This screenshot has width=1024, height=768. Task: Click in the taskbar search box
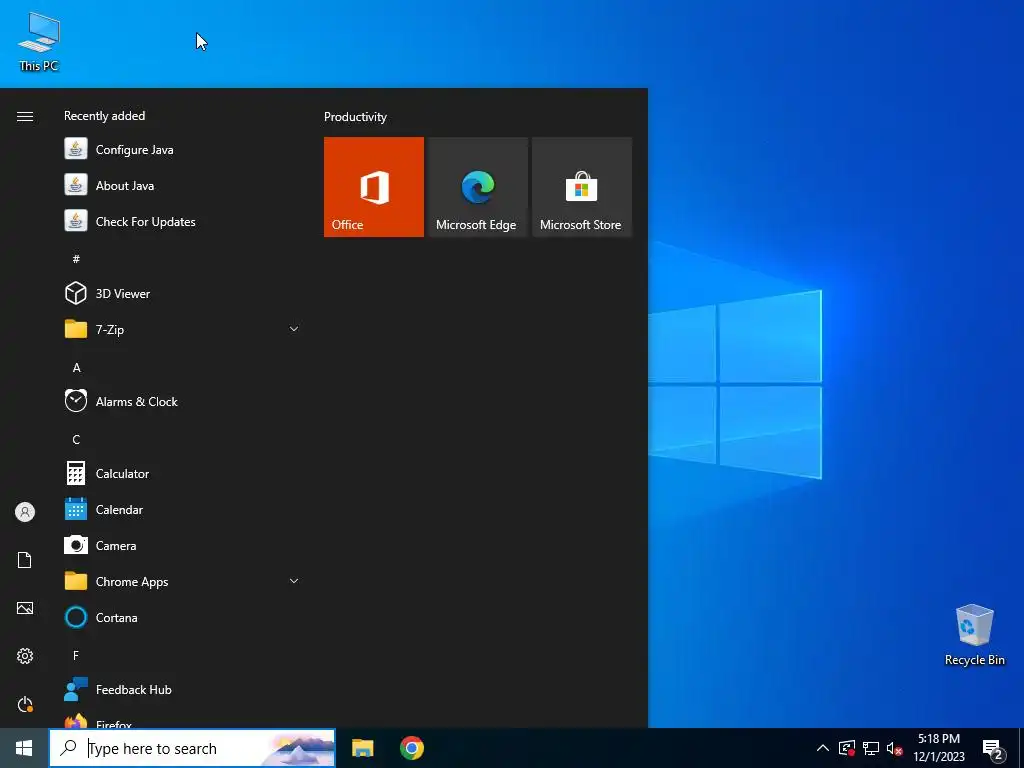click(192, 748)
